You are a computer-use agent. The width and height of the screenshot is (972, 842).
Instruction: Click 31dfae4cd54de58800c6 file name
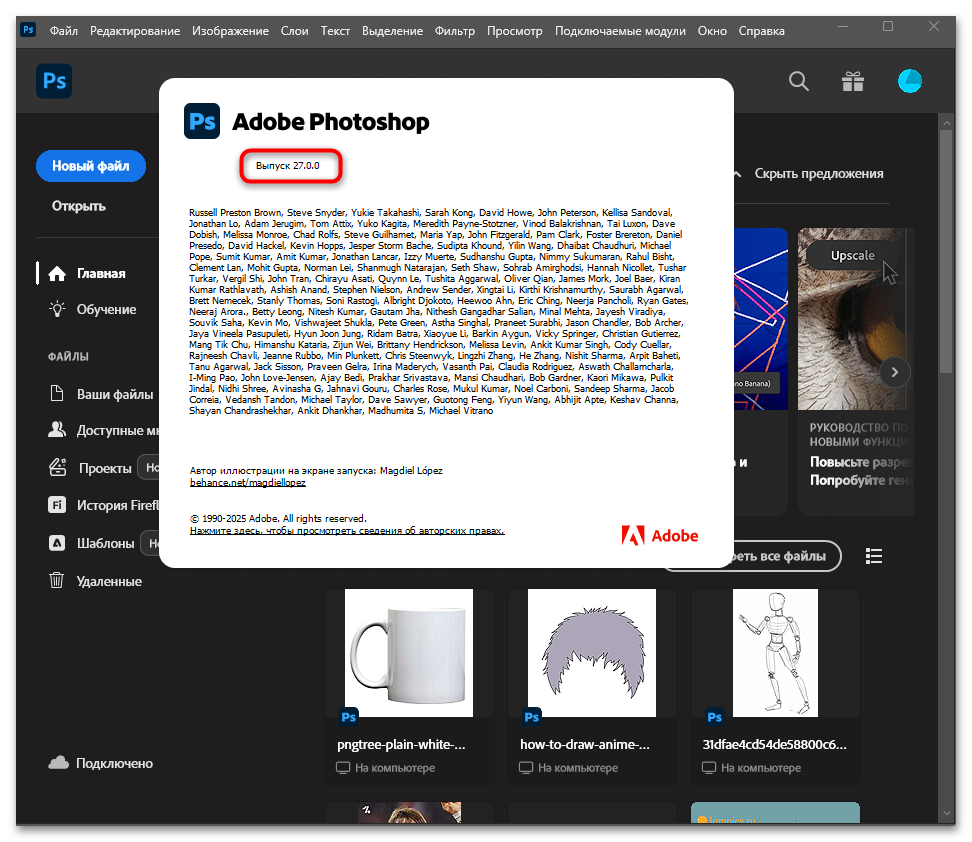coord(774,745)
